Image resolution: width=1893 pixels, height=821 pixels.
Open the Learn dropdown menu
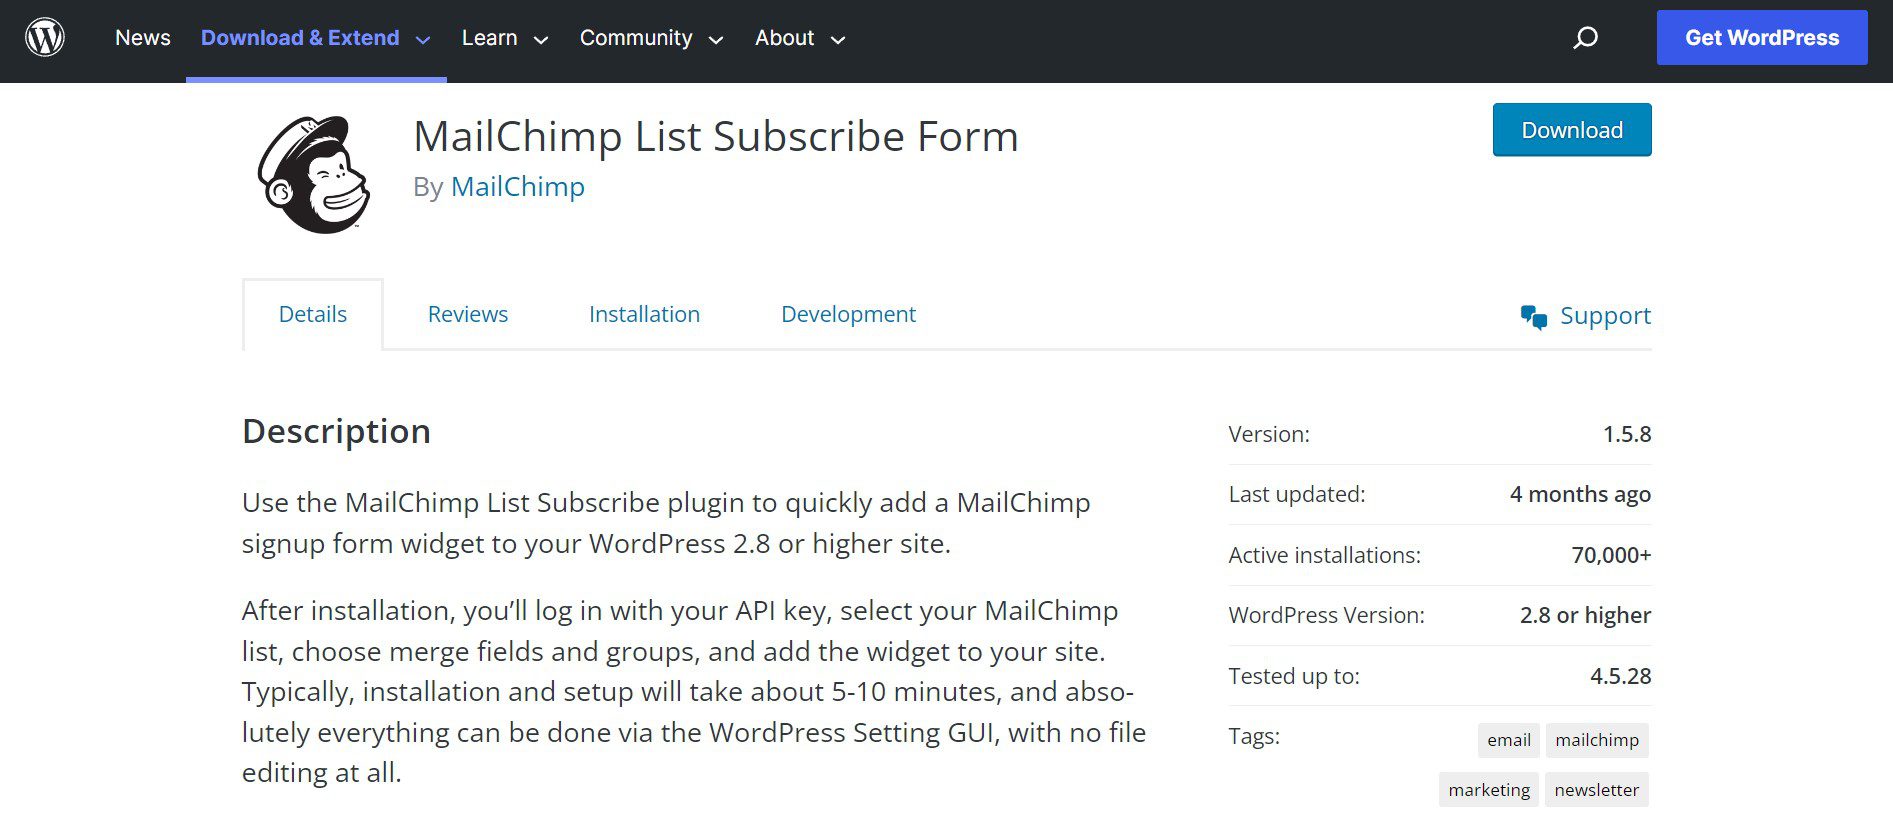coord(490,38)
